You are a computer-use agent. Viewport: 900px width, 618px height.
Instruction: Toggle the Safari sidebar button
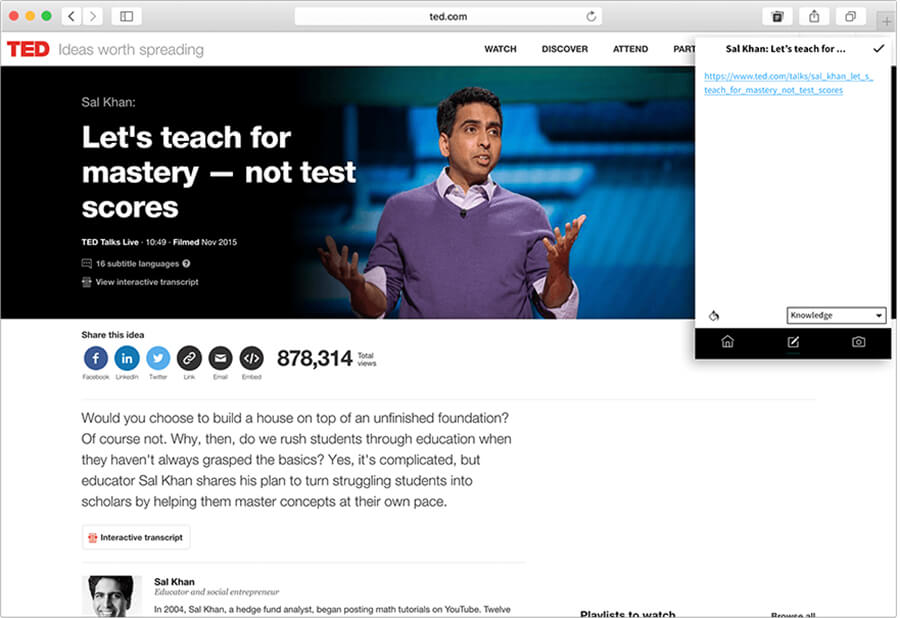click(x=126, y=16)
